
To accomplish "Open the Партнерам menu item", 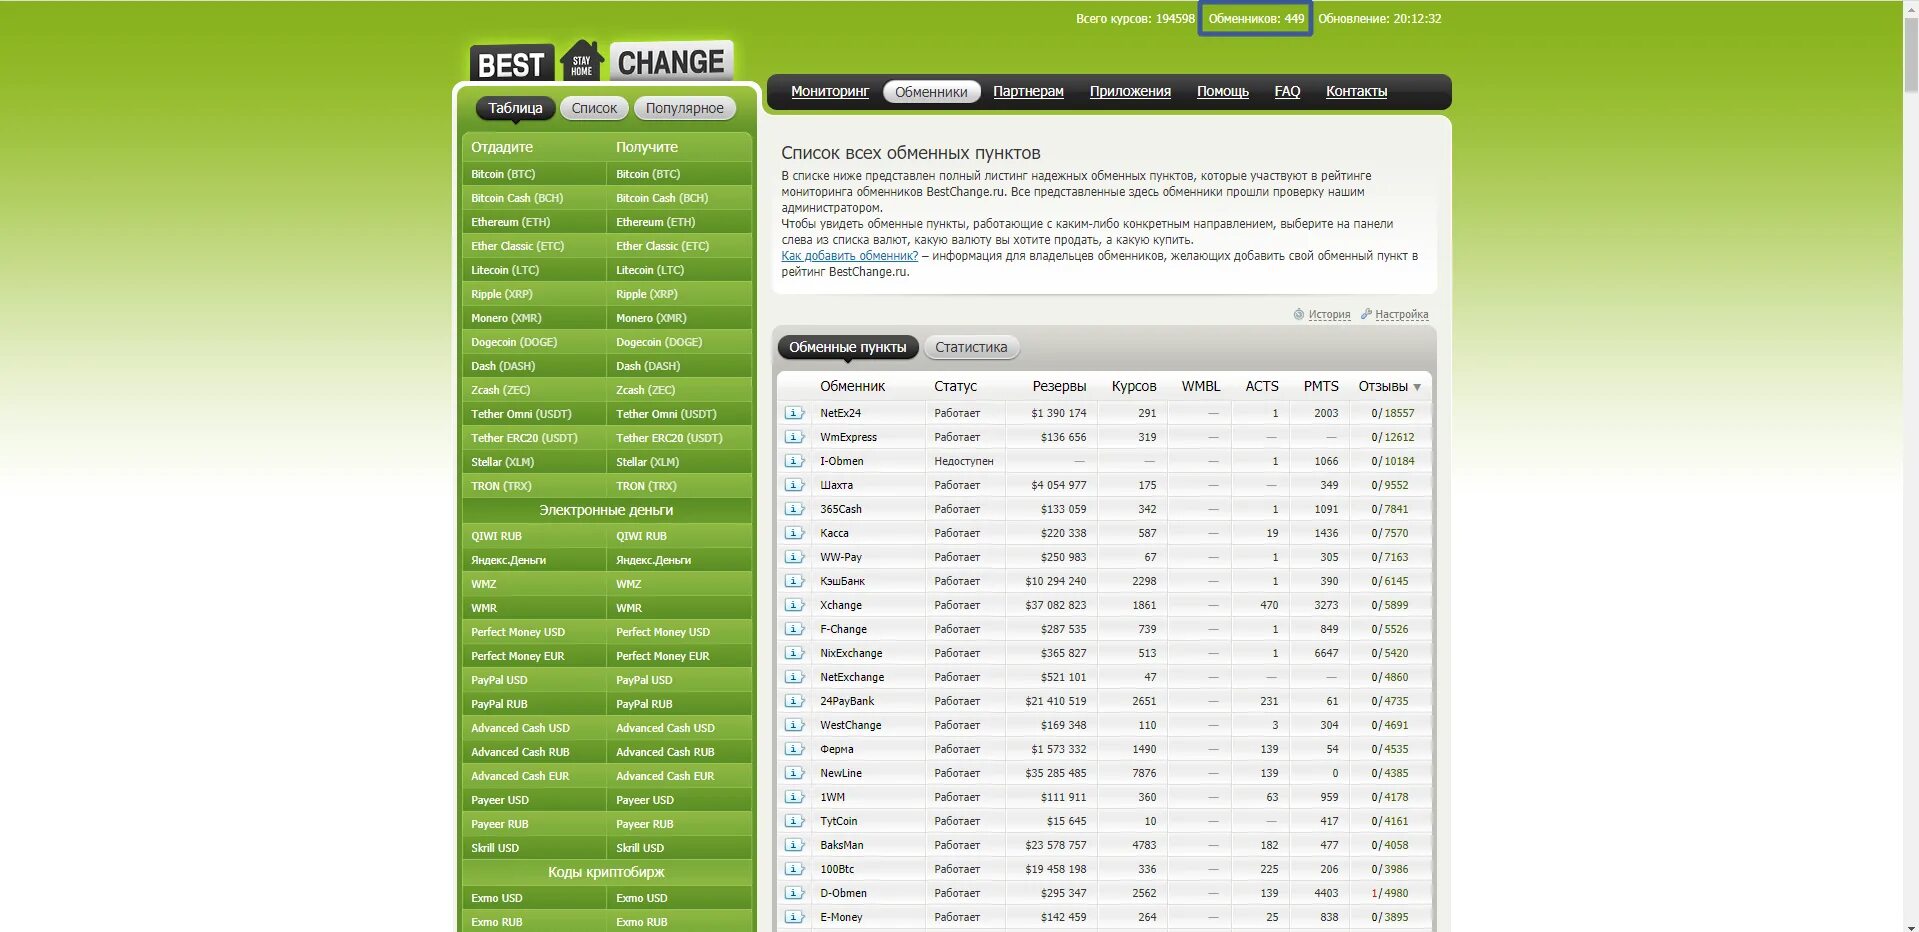I will point(1028,91).
